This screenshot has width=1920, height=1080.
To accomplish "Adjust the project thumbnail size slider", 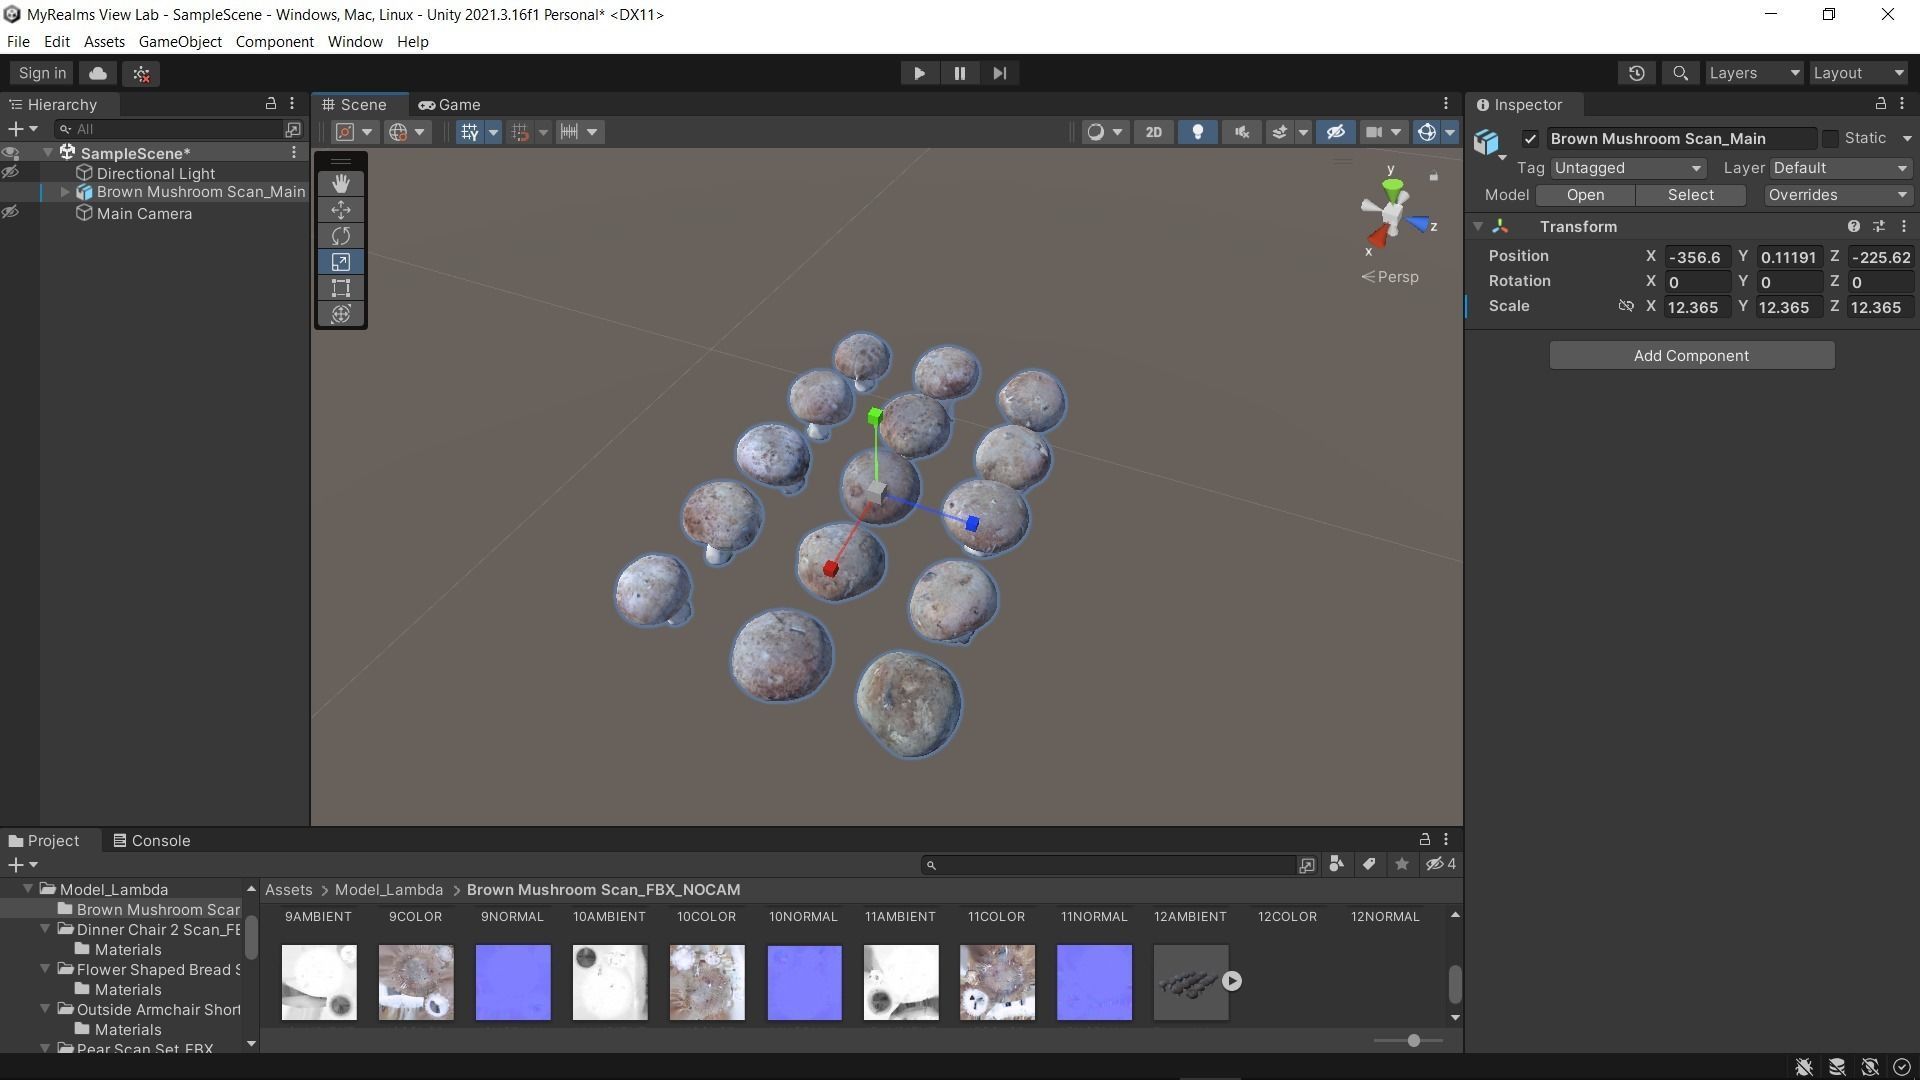I will click(x=1413, y=1041).
